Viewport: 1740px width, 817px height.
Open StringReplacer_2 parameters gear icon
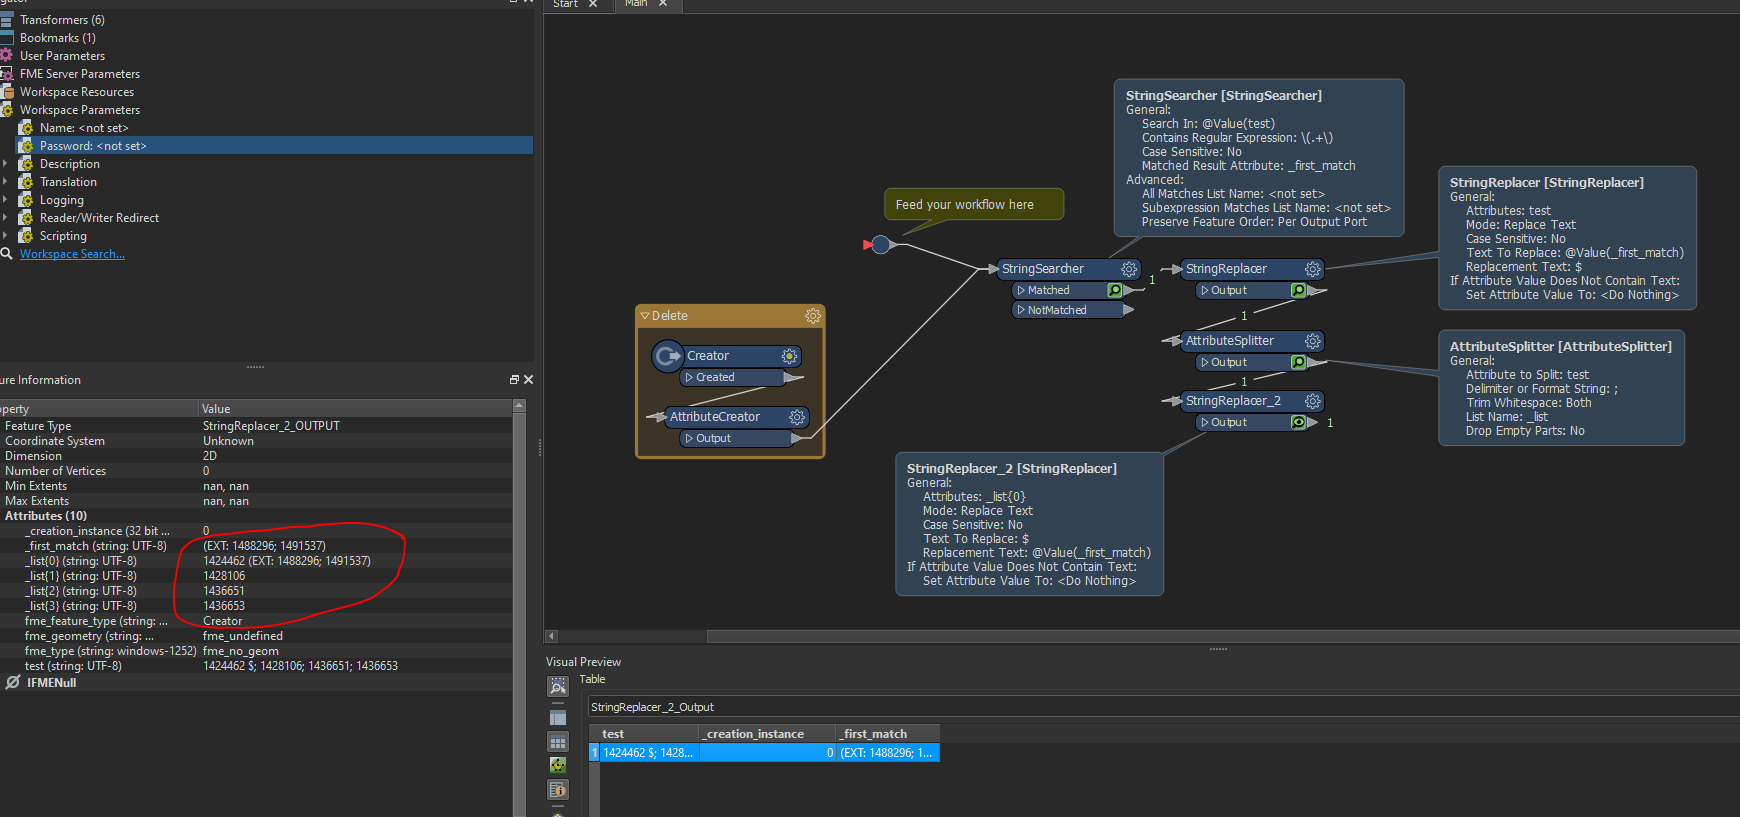(x=1313, y=401)
